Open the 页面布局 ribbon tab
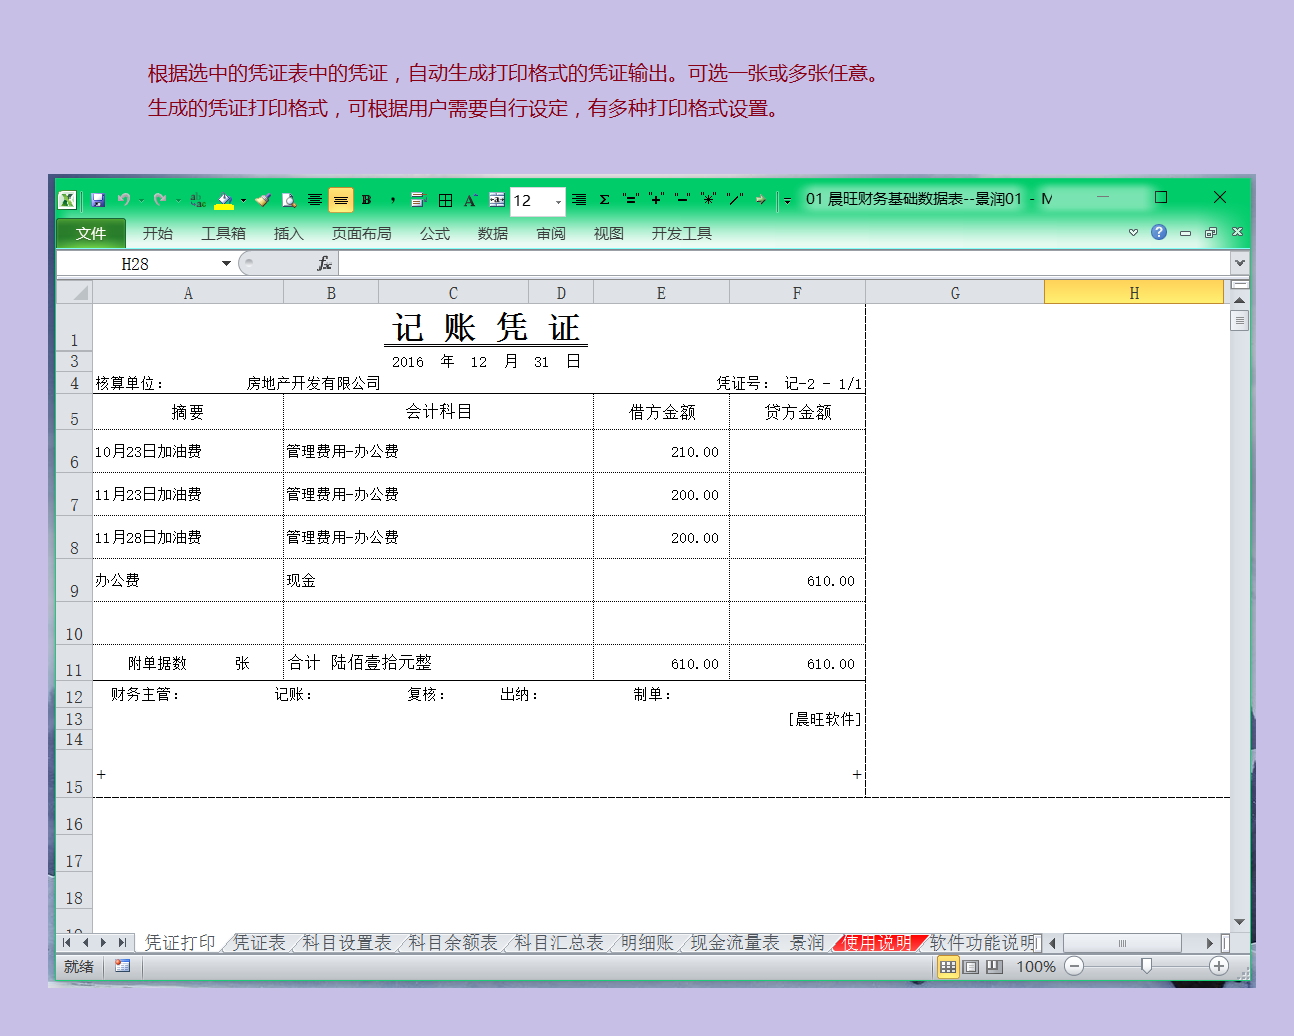The image size is (1294, 1036). click(x=361, y=233)
